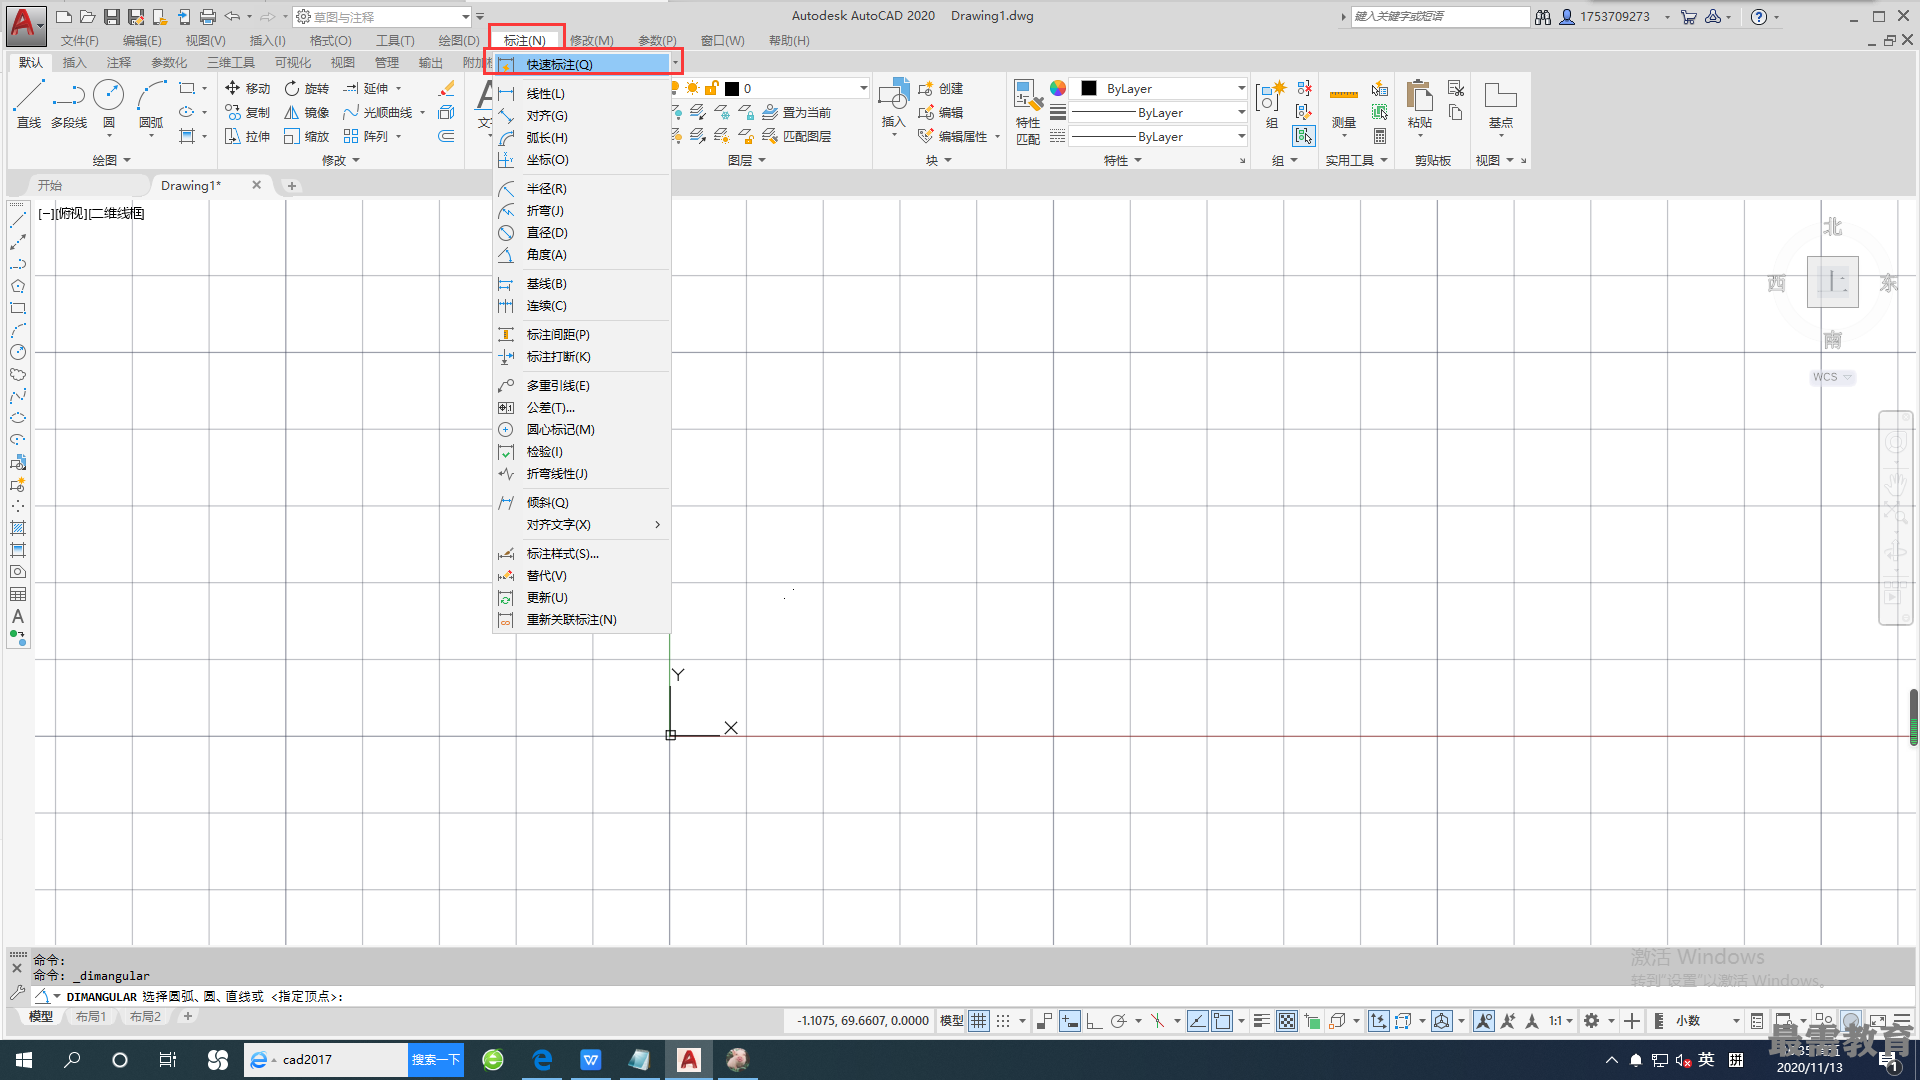Click the black layer color swatch next to 0
1920x1080 pixels.
pyautogui.click(x=732, y=88)
